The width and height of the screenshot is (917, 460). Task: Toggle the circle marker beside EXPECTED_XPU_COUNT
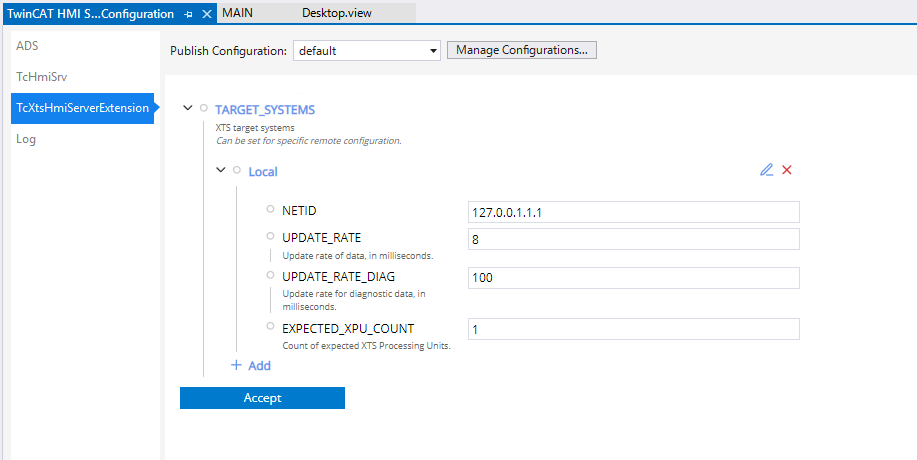(x=270, y=326)
